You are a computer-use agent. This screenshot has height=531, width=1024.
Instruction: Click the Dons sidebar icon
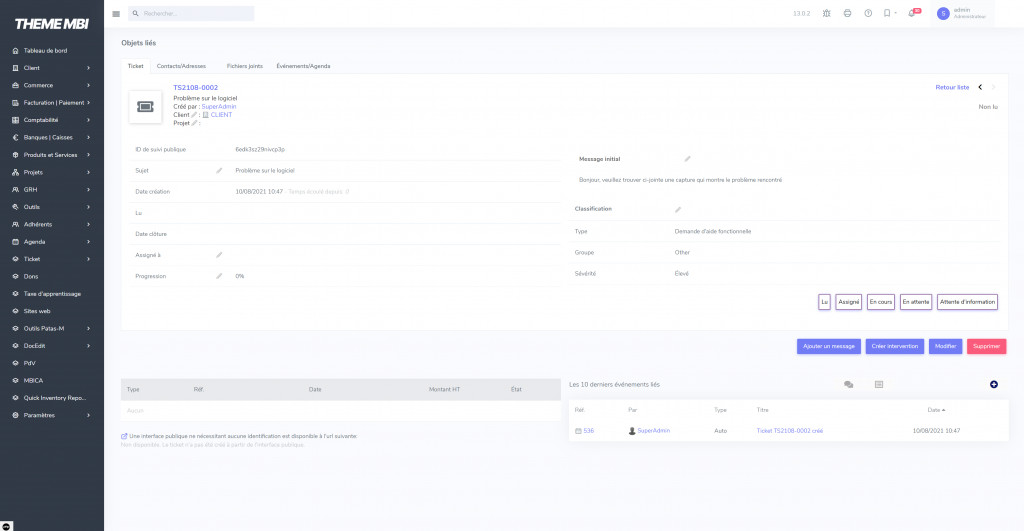(x=16, y=276)
